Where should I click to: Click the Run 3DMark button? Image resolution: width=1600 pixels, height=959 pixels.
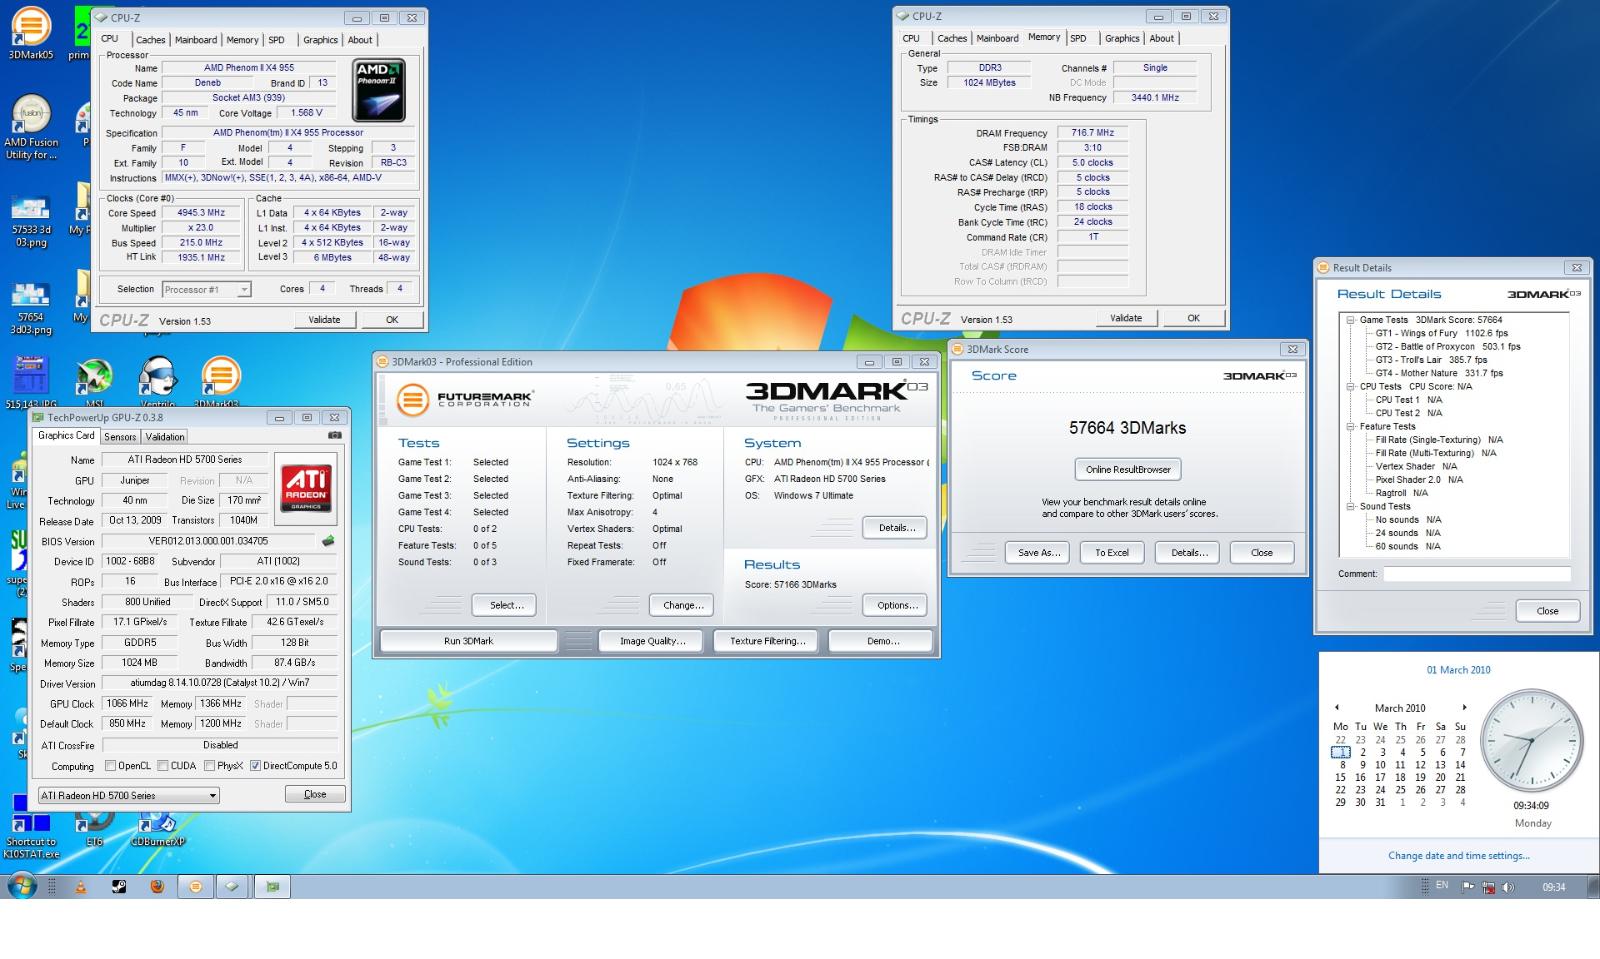click(x=469, y=641)
